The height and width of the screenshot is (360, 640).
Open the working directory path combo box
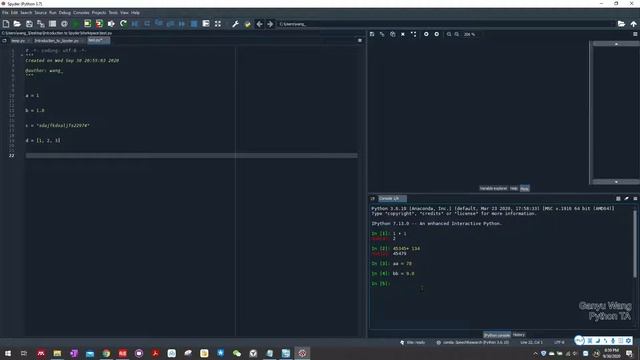tap(446, 24)
